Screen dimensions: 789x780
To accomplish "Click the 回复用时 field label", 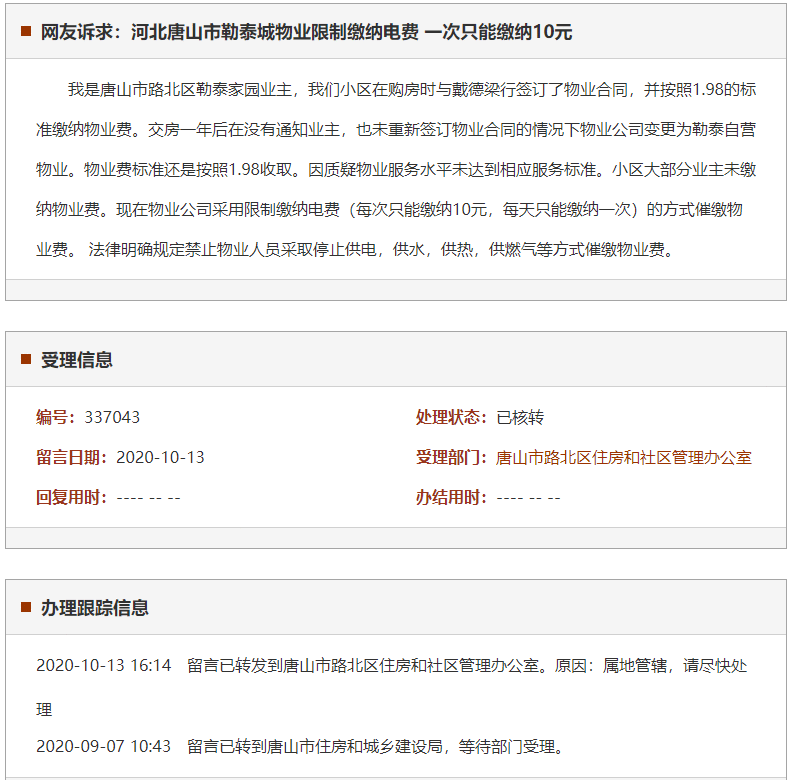I will coord(72,497).
